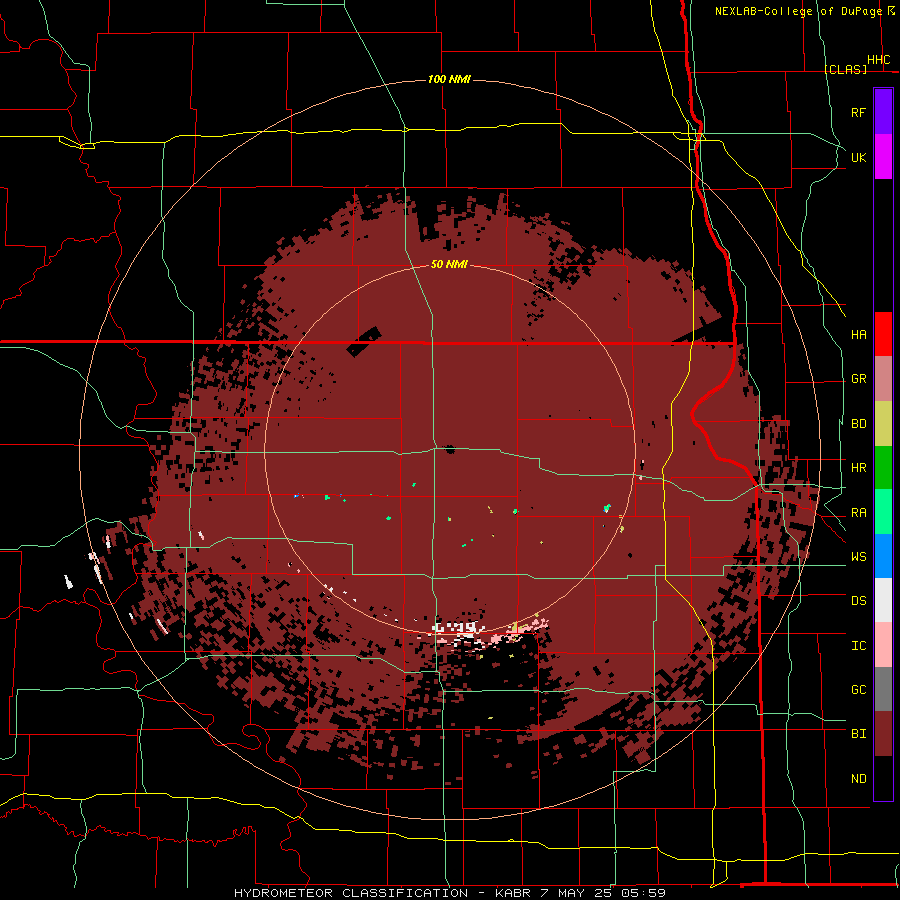The height and width of the screenshot is (900, 900).
Task: Pick the mint green RA legend swatch
Action: coord(883,512)
